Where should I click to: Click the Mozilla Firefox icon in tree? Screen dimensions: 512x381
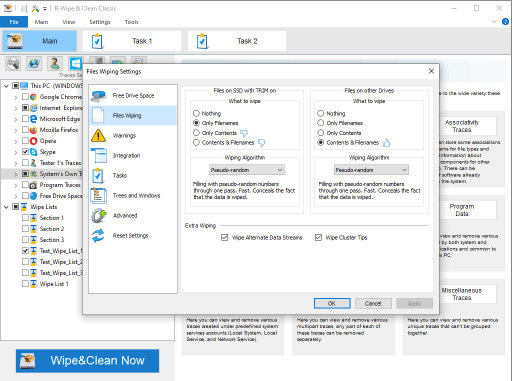point(33,130)
